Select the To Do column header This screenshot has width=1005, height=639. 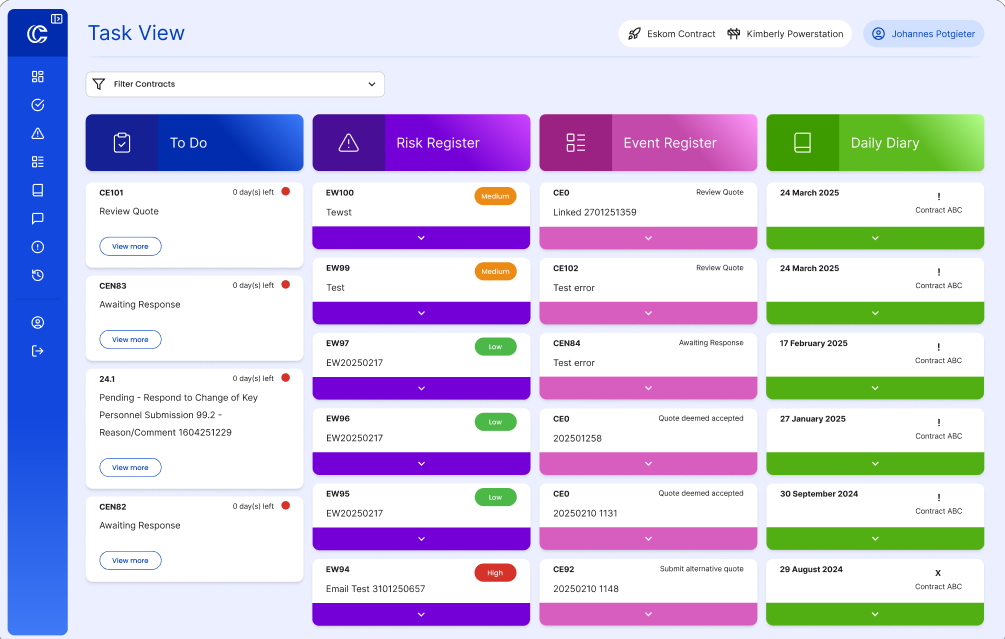[x=194, y=142]
